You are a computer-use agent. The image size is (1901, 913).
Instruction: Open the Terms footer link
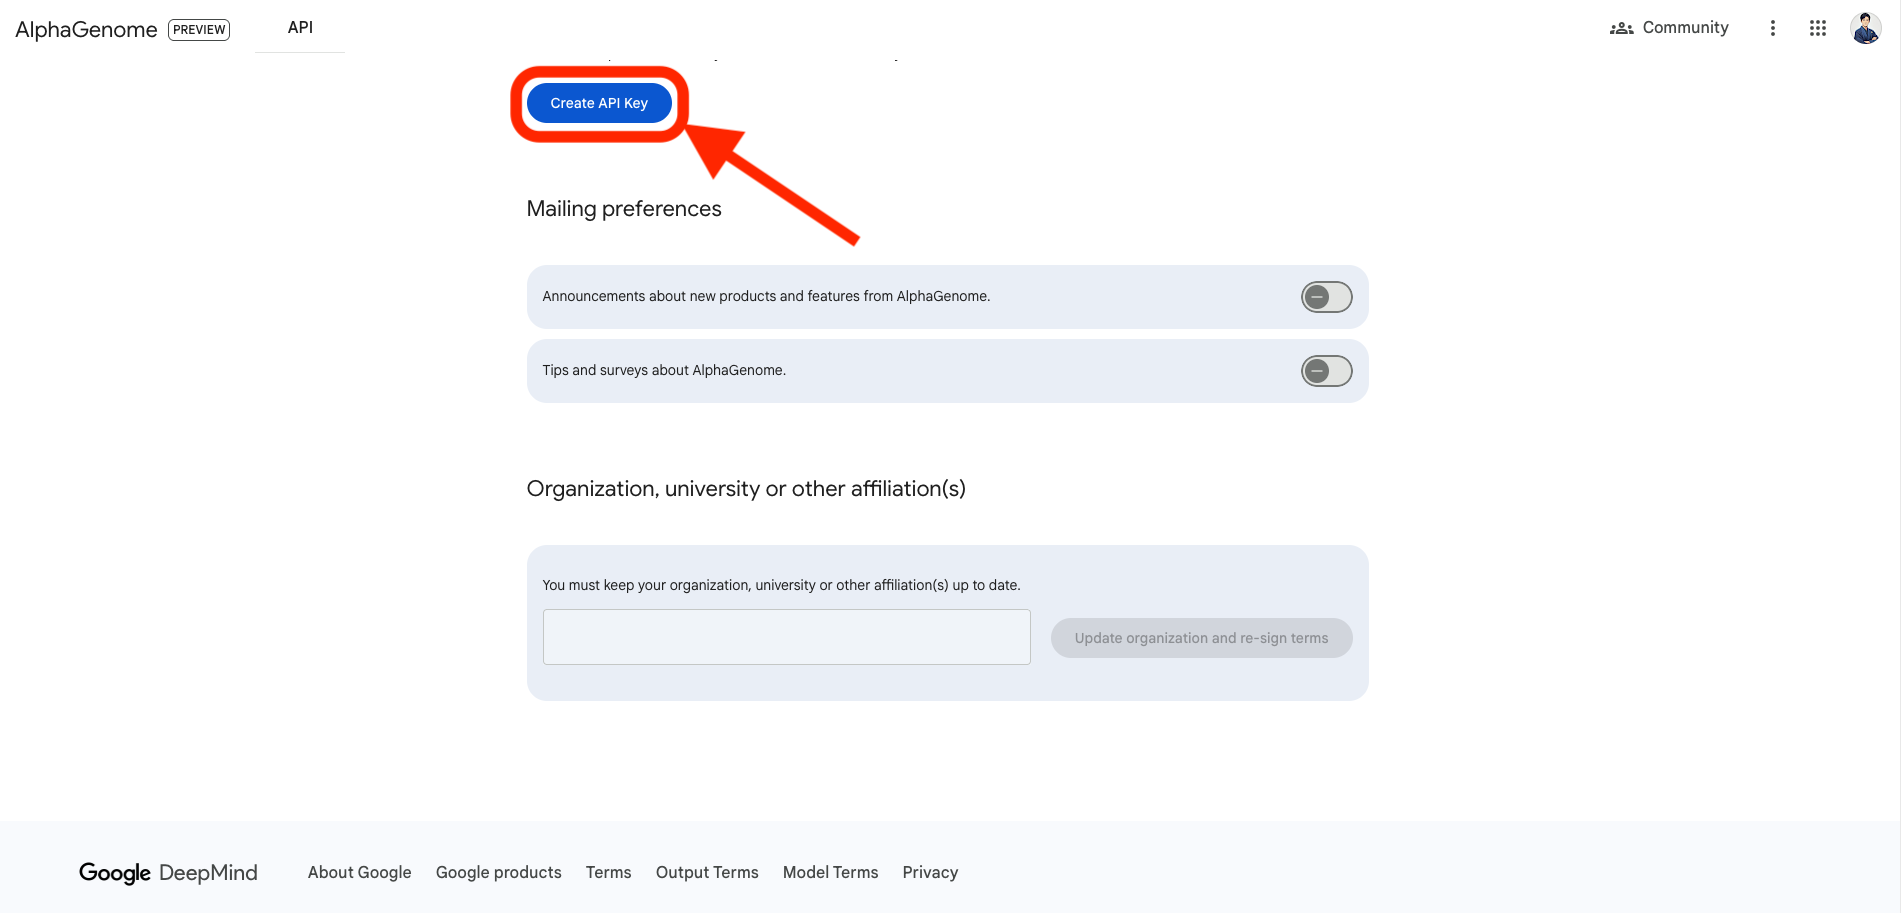608,872
